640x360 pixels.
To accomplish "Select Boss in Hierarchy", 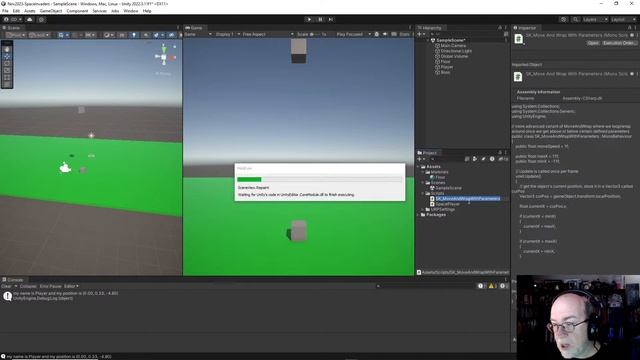I will tap(445, 72).
